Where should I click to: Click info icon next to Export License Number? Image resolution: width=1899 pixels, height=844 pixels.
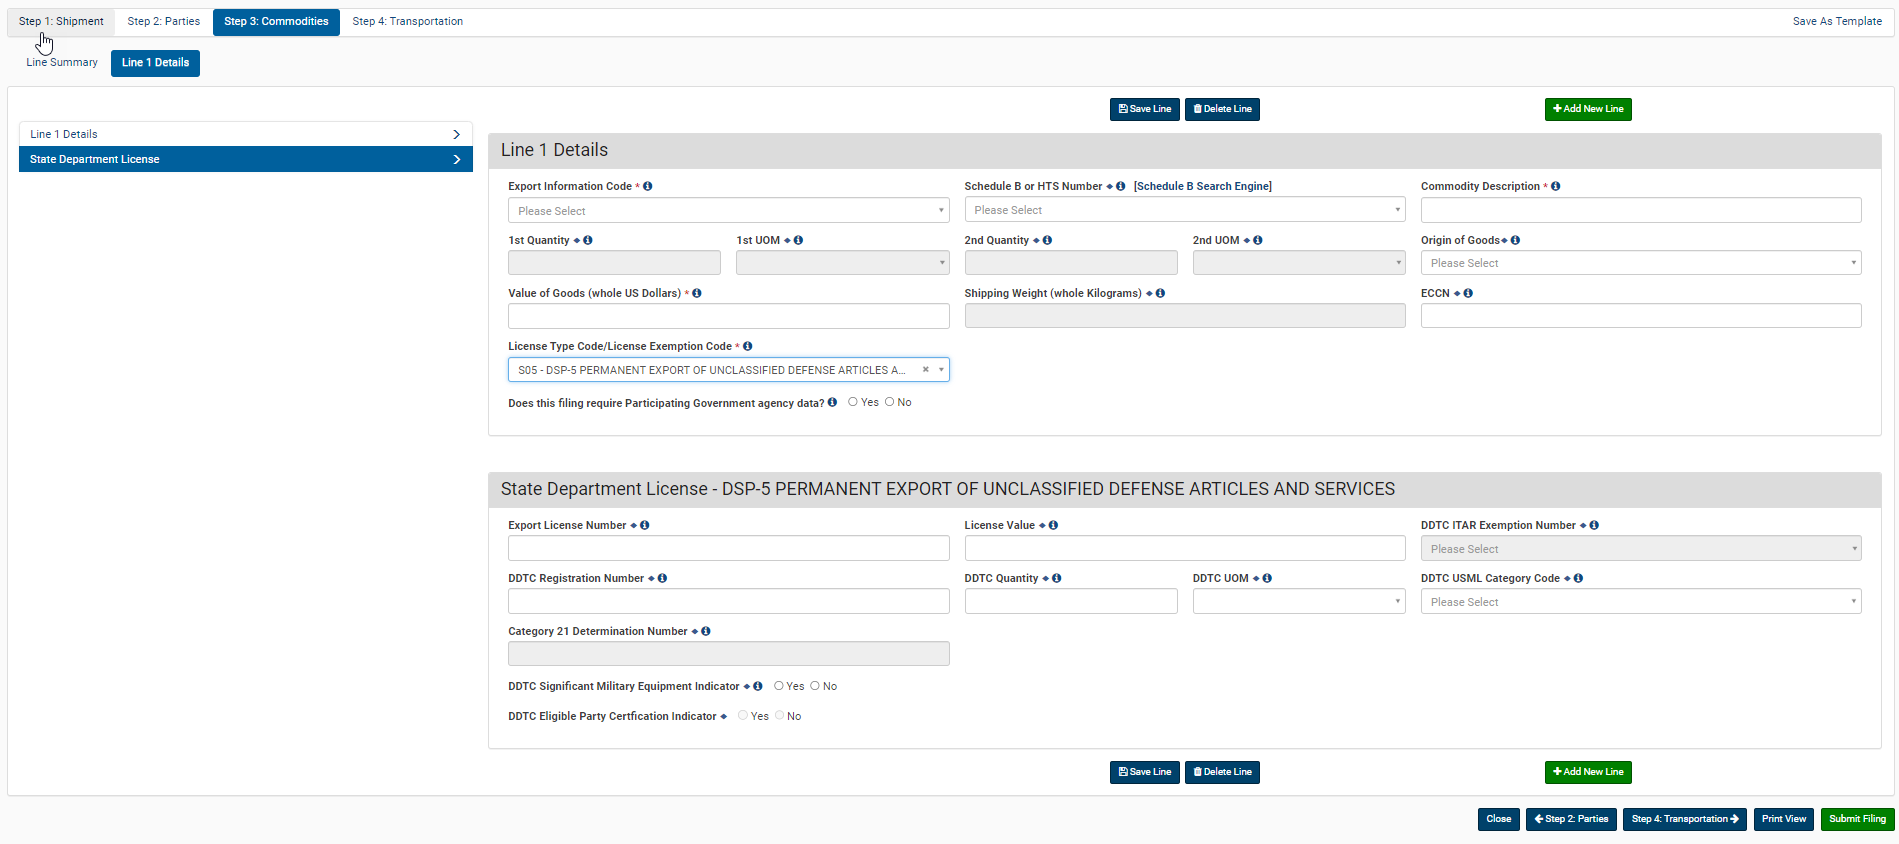tap(645, 525)
